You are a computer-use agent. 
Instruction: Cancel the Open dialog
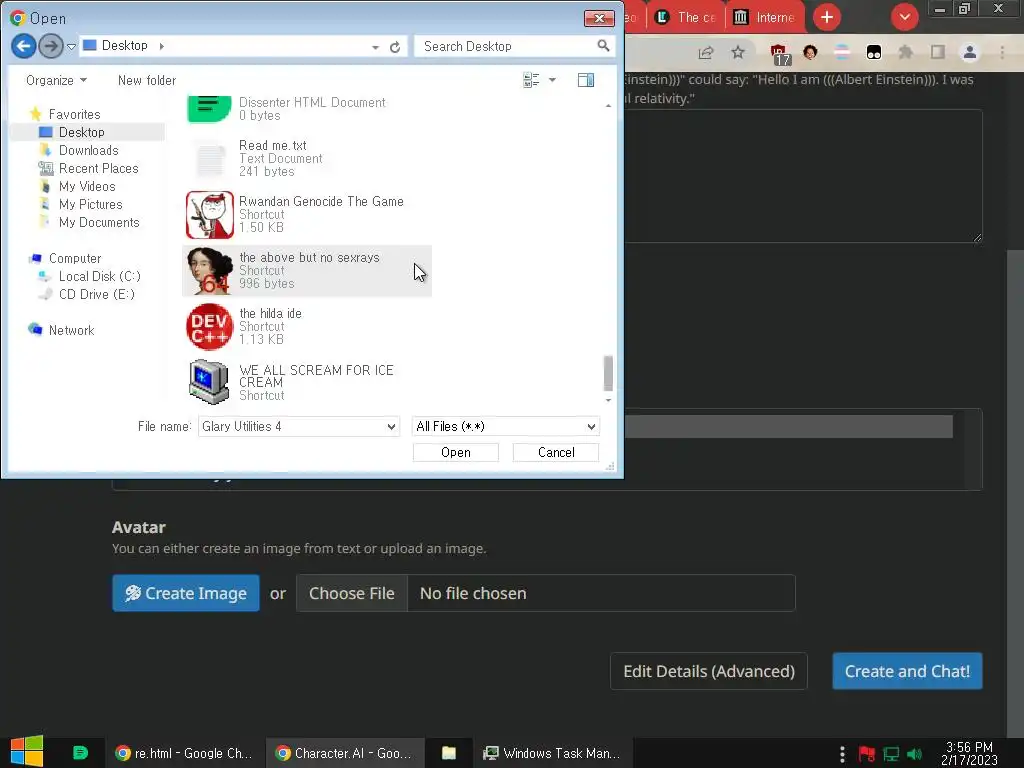pos(556,453)
